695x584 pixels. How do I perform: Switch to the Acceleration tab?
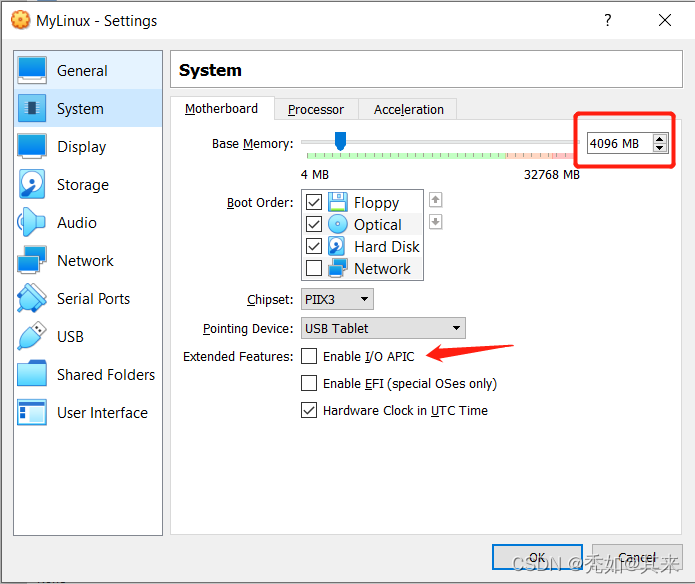tap(408, 109)
